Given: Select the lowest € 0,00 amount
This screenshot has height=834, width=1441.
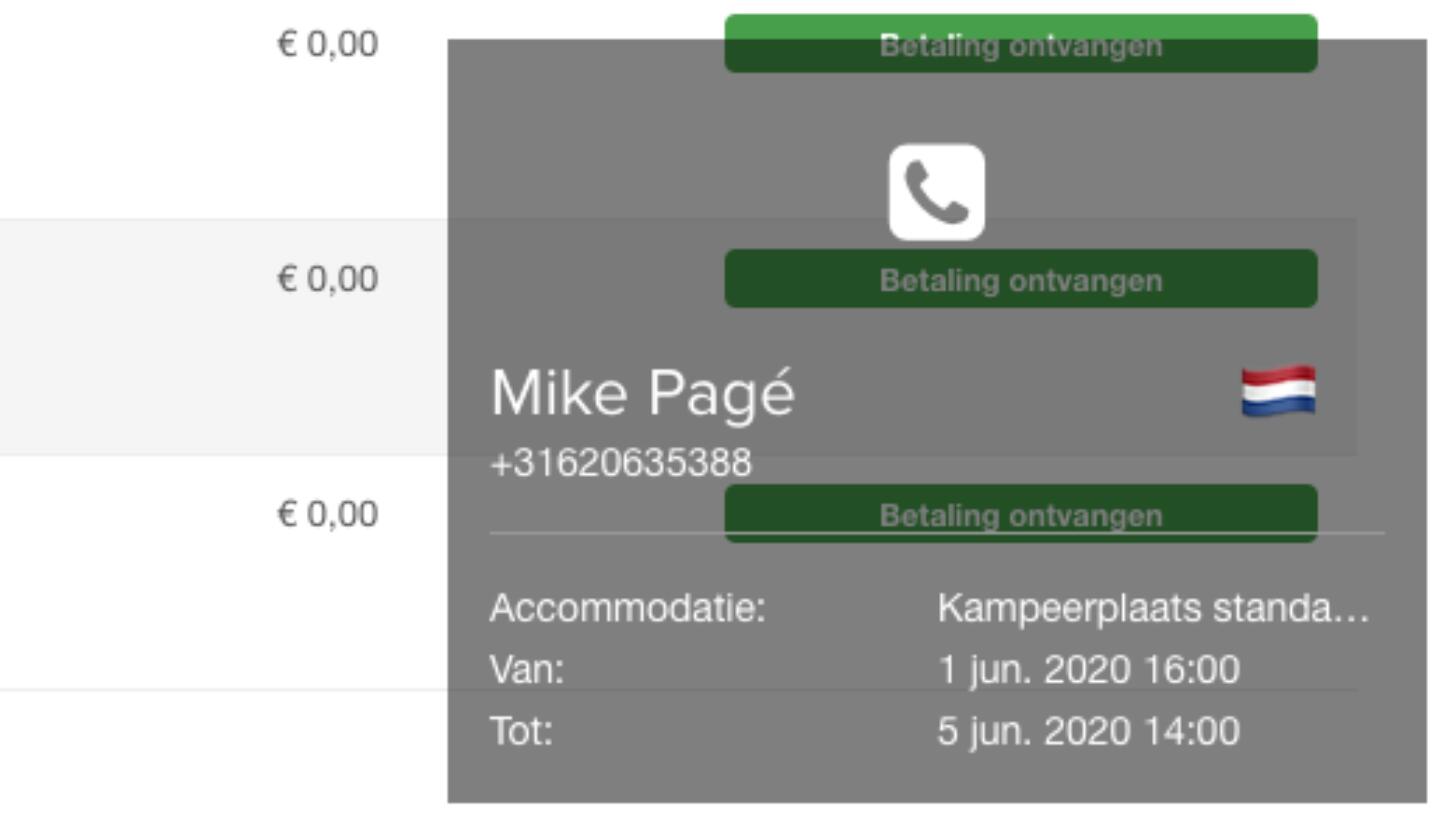Looking at the screenshot, I should pyautogui.click(x=327, y=514).
